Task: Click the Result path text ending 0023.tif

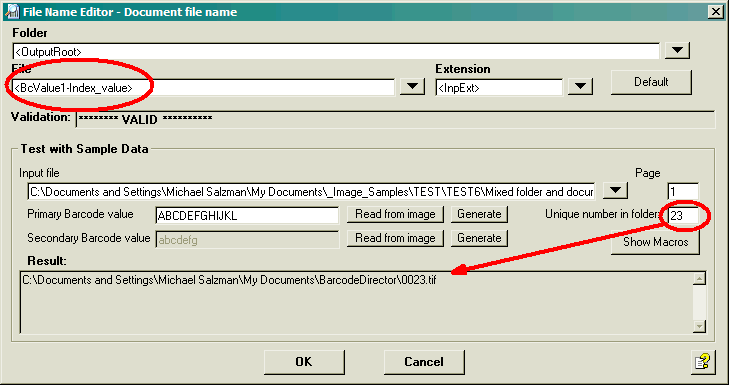Action: 229,280
